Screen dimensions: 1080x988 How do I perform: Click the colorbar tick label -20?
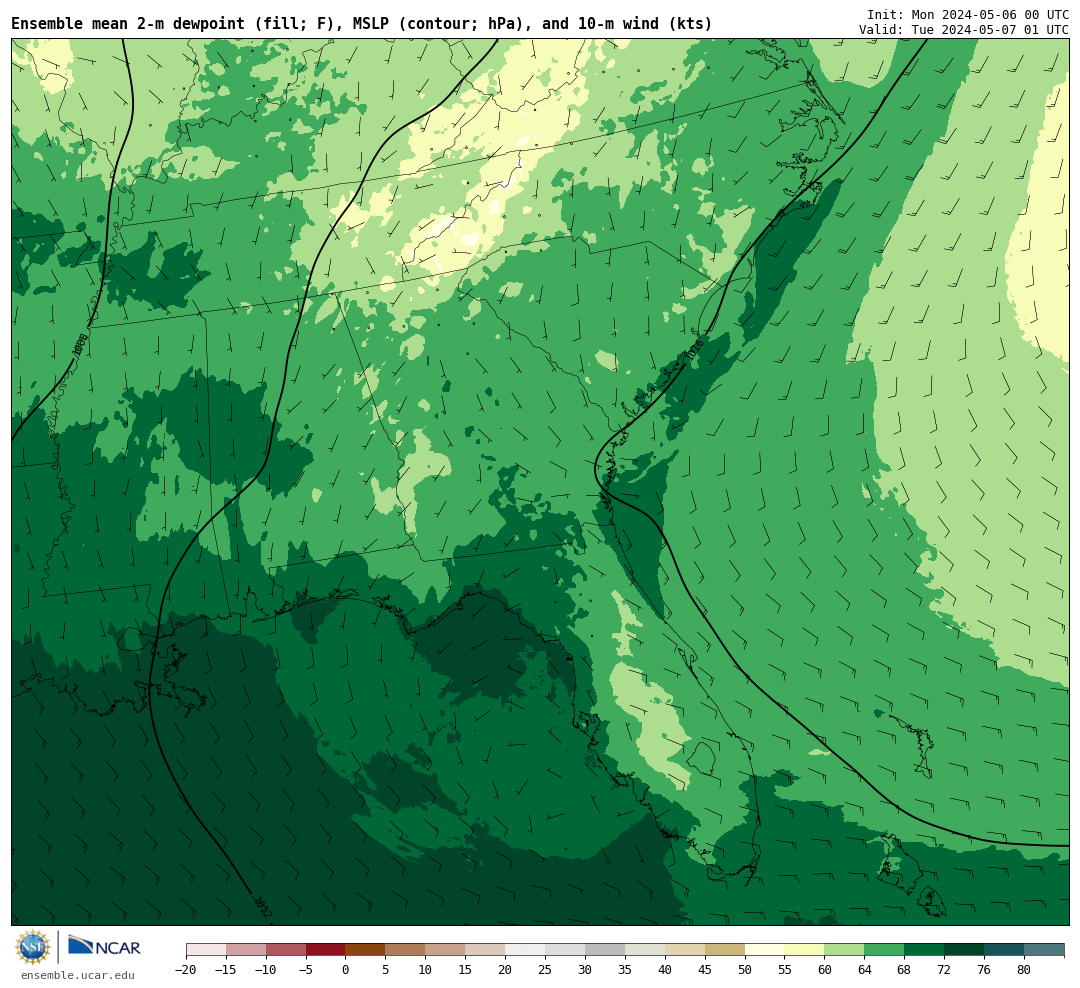186,969
